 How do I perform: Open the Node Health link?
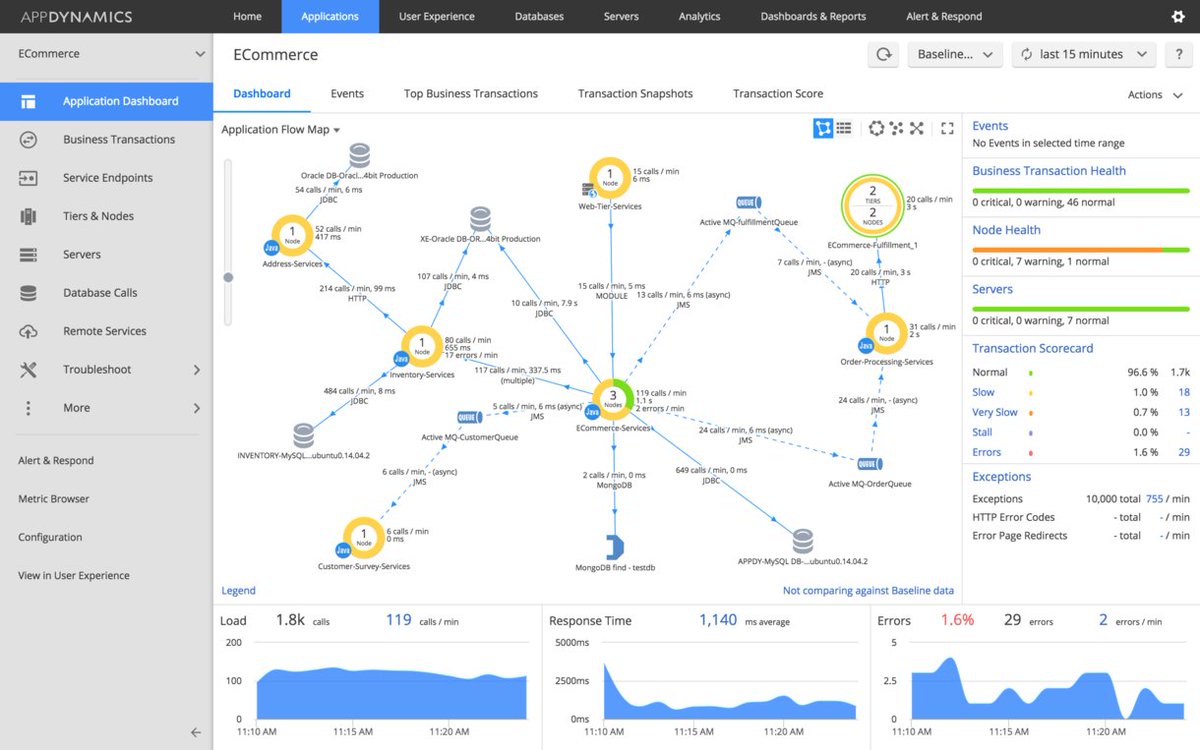(x=1006, y=230)
